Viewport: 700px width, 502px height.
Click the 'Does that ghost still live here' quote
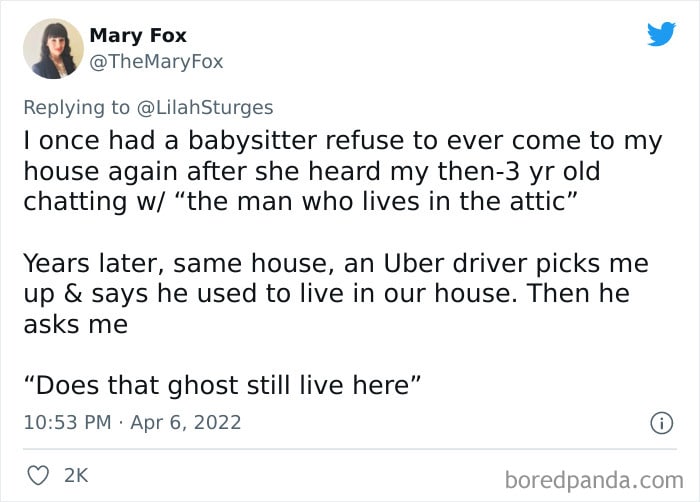222,385
